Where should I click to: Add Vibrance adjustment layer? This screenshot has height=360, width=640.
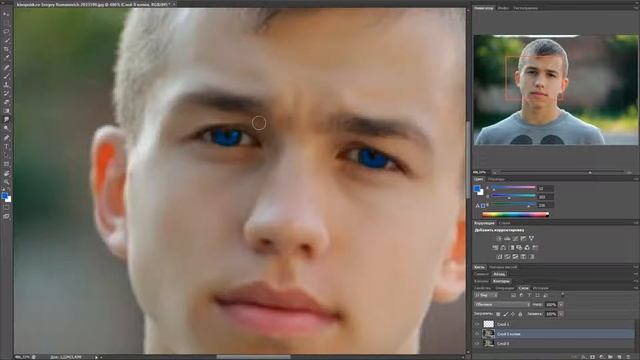(x=531, y=239)
